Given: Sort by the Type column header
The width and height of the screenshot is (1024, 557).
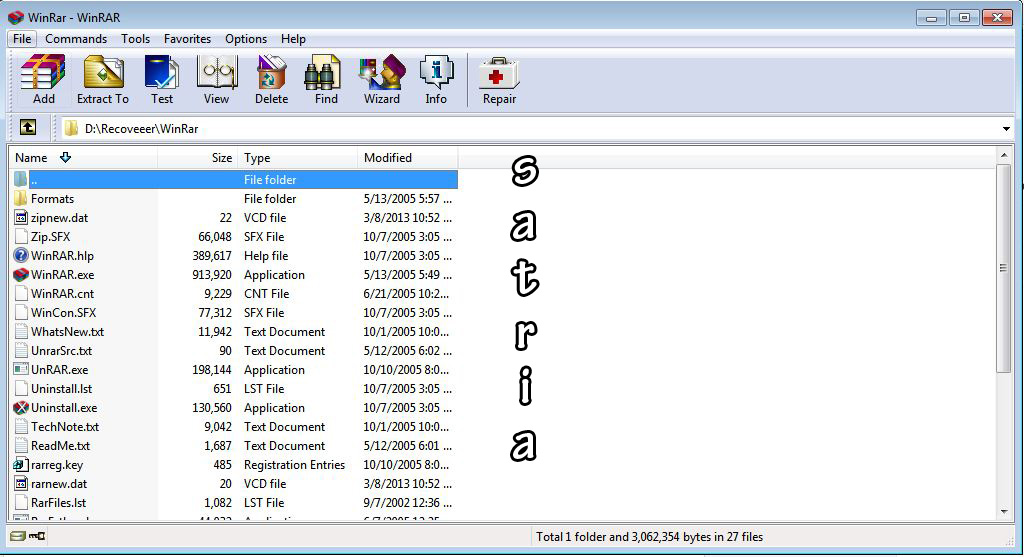Looking at the screenshot, I should tap(298, 157).
